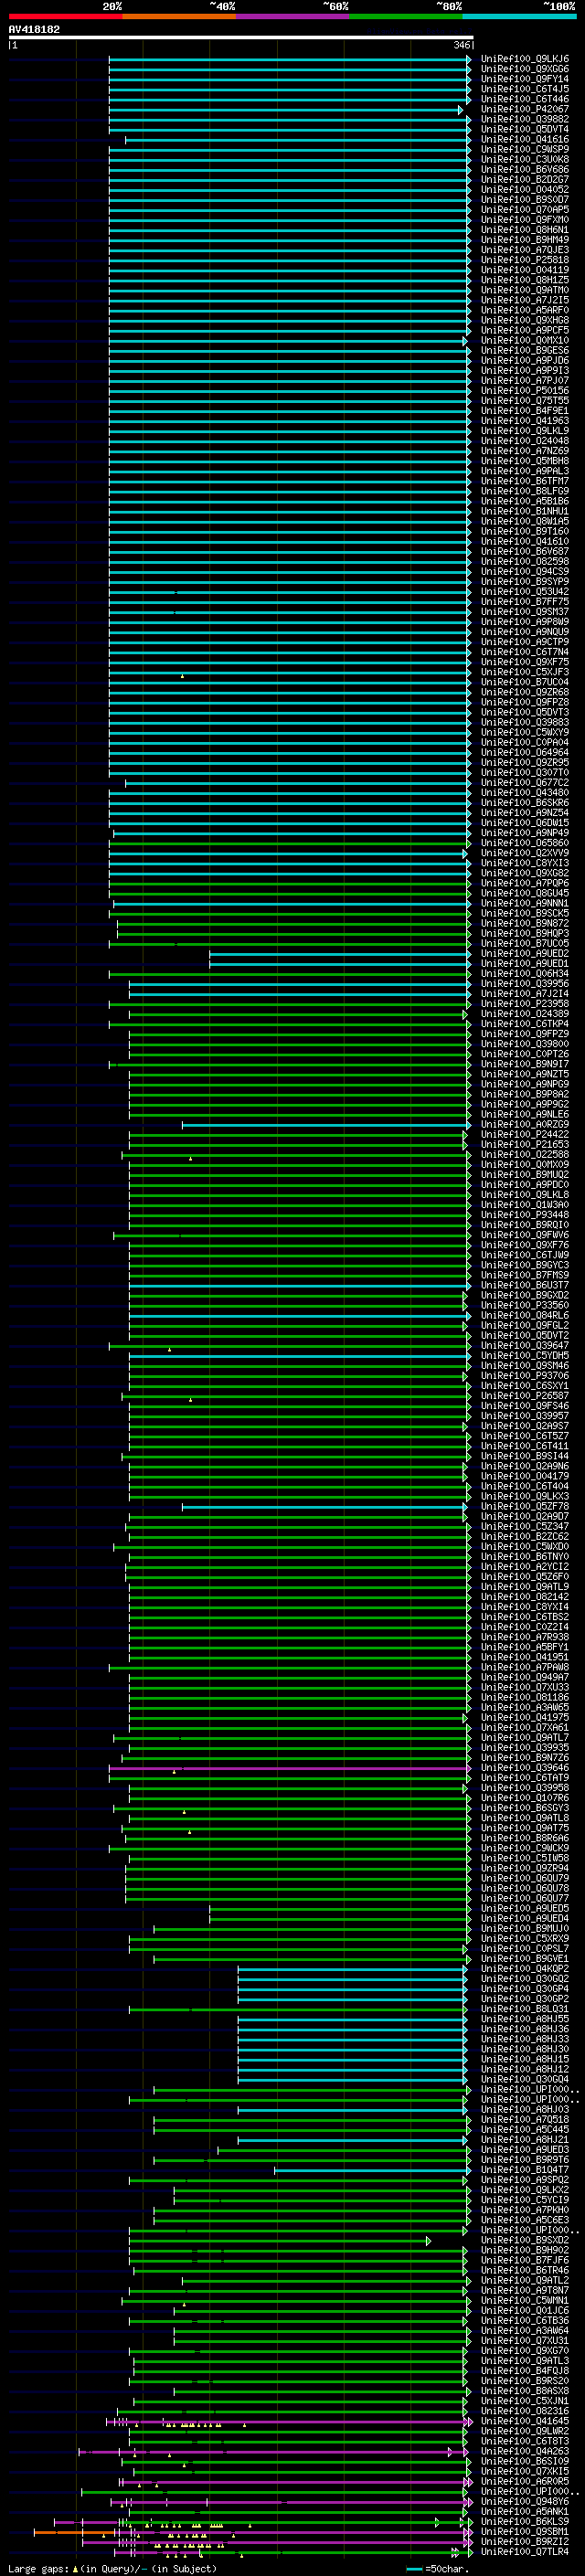
Task: Open the UniRef100_Q41616 hit link
Action: [x=525, y=140]
